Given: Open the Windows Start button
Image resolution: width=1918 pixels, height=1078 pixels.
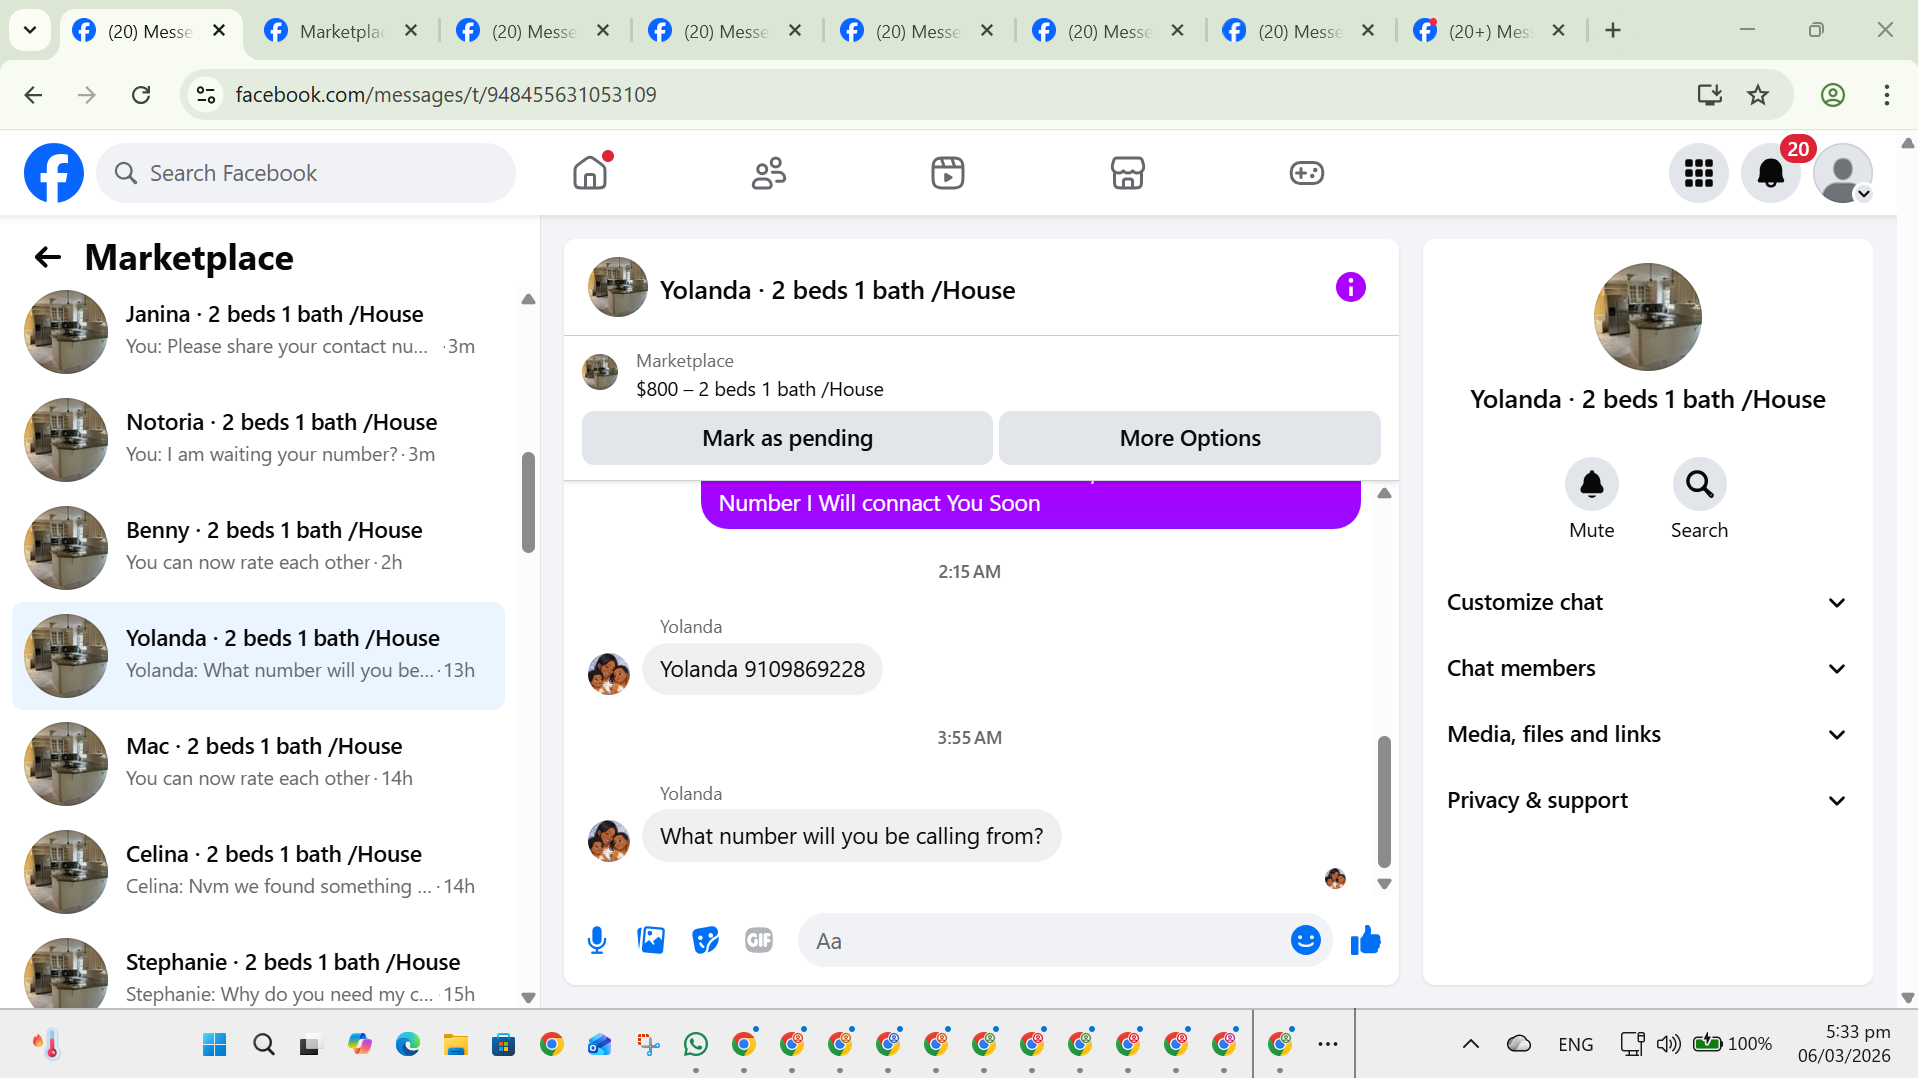Looking at the screenshot, I should pyautogui.click(x=214, y=1045).
